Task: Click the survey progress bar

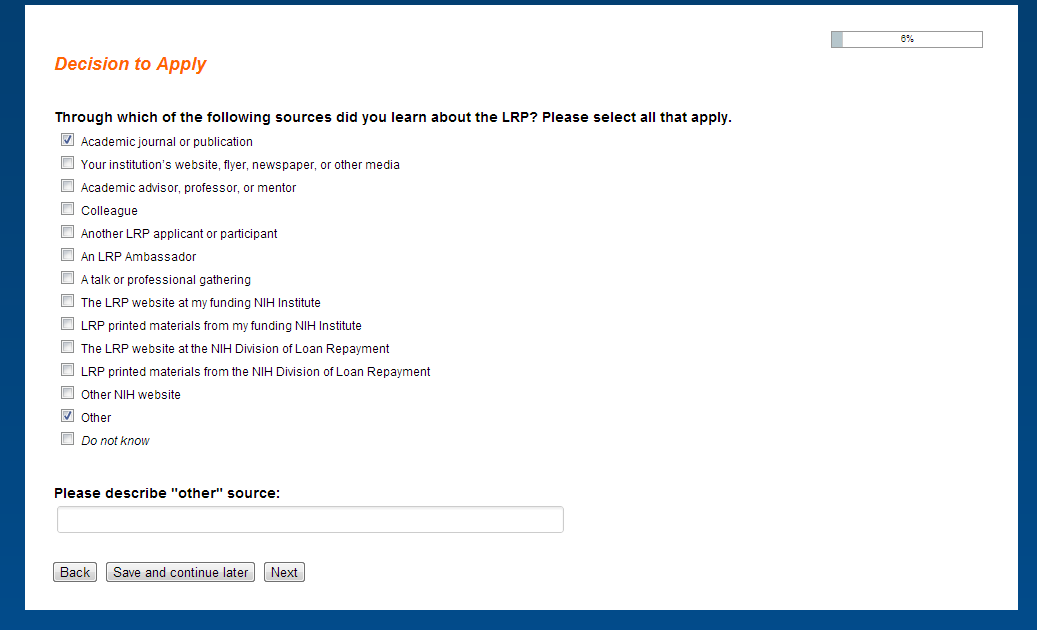Action: (x=906, y=39)
